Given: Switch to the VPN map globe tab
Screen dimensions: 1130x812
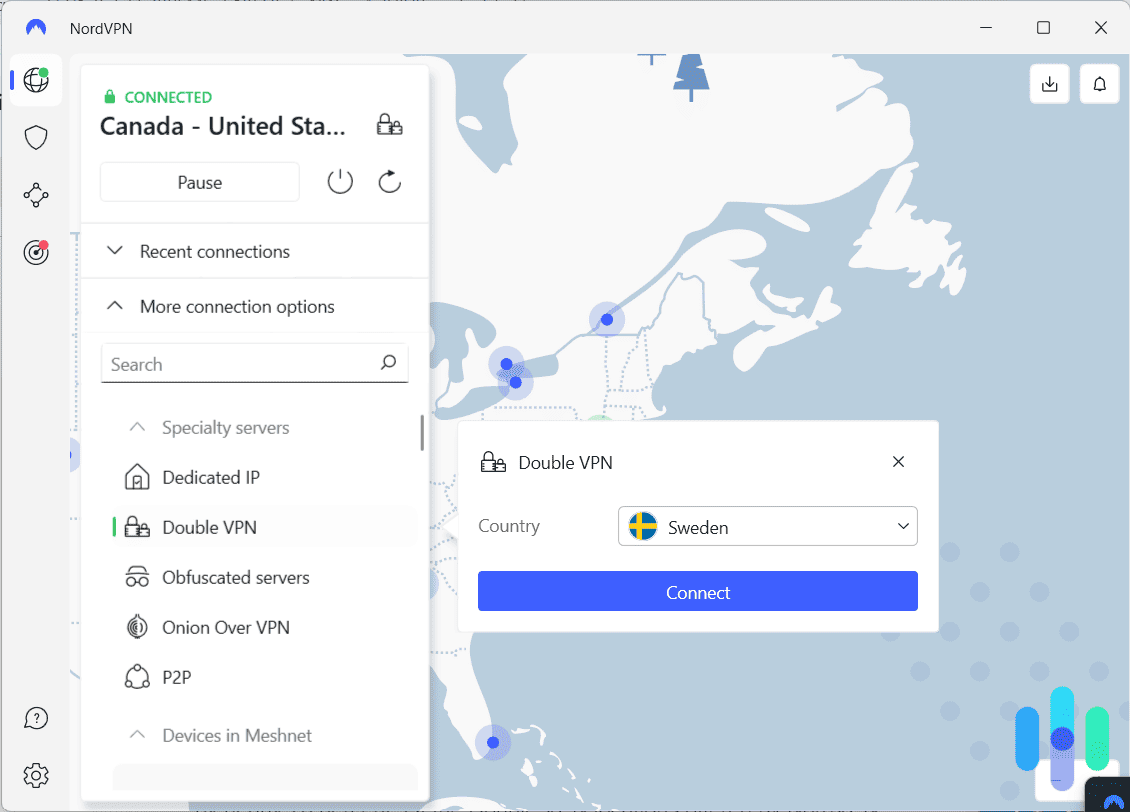Looking at the screenshot, I should [x=36, y=80].
